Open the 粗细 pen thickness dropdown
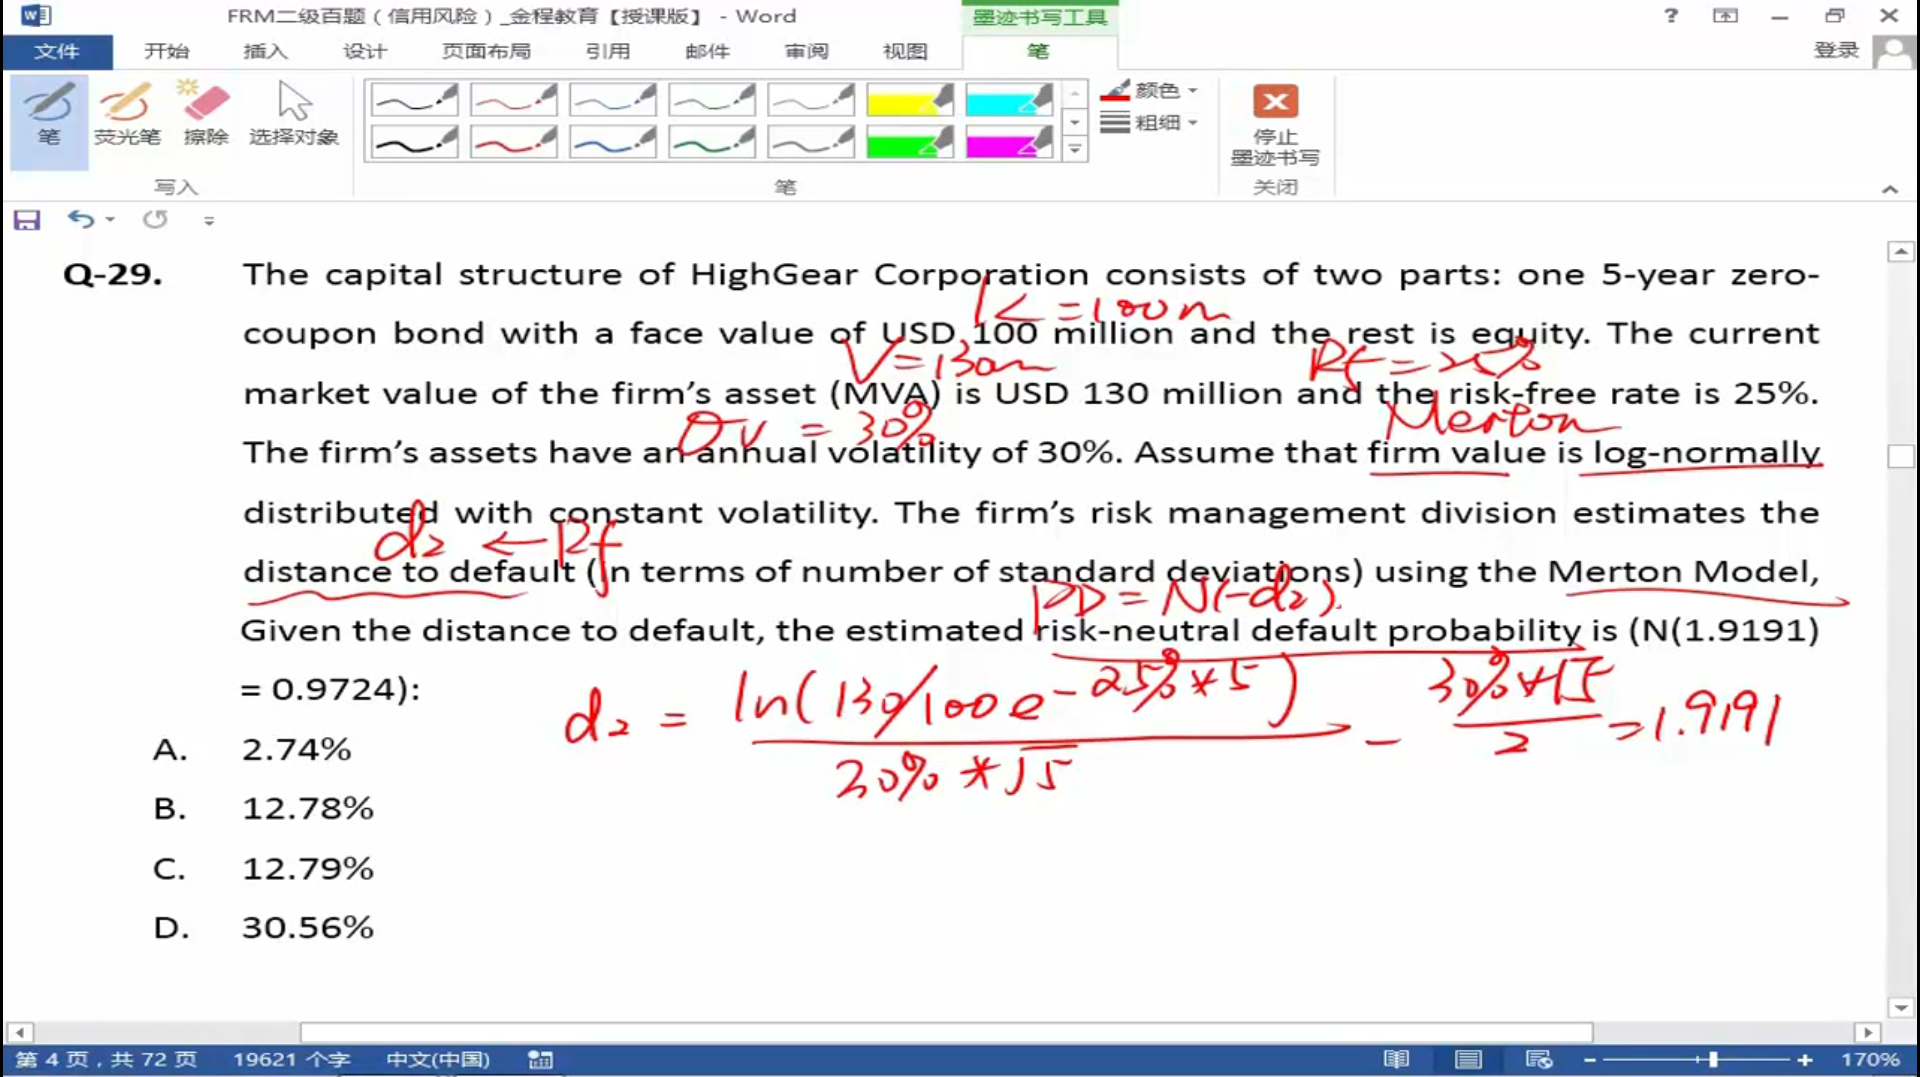Screen dimensions: 1920x1077 [1149, 122]
